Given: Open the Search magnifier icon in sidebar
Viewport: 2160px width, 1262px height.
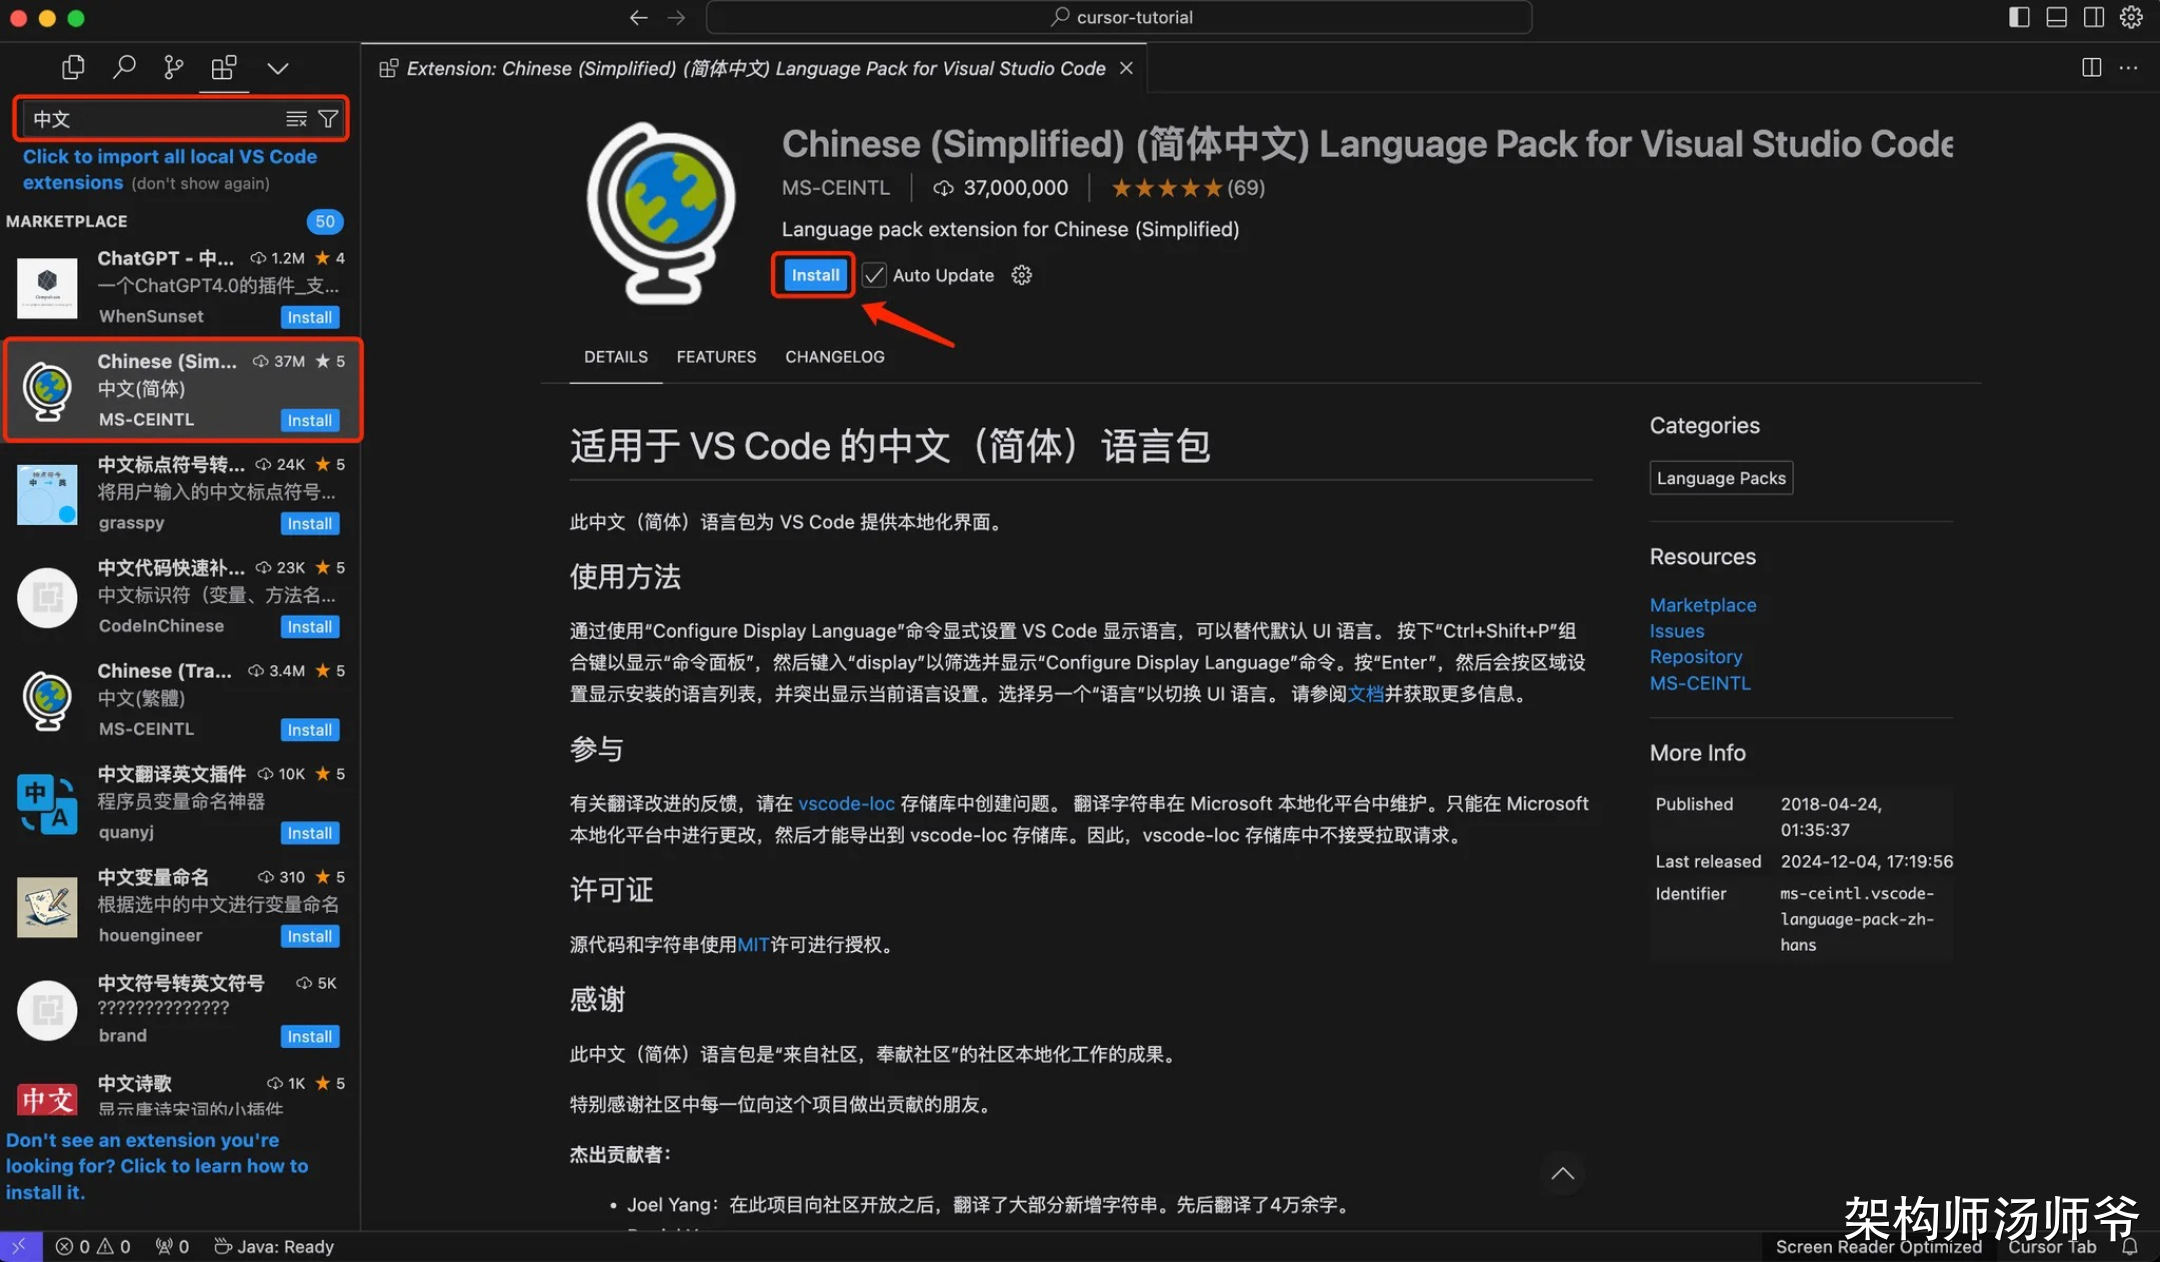Looking at the screenshot, I should pyautogui.click(x=124, y=68).
